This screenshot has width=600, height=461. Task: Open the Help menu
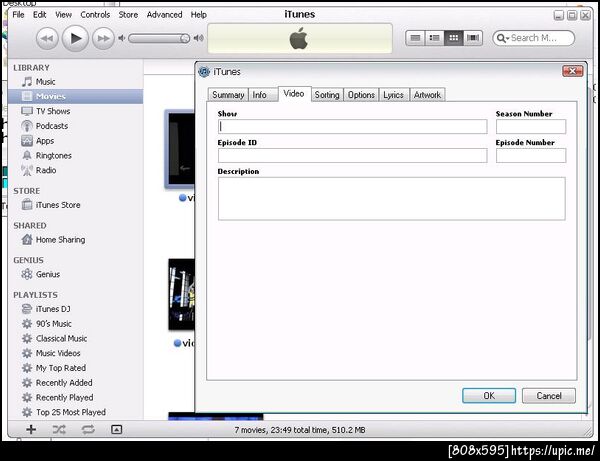pos(199,15)
